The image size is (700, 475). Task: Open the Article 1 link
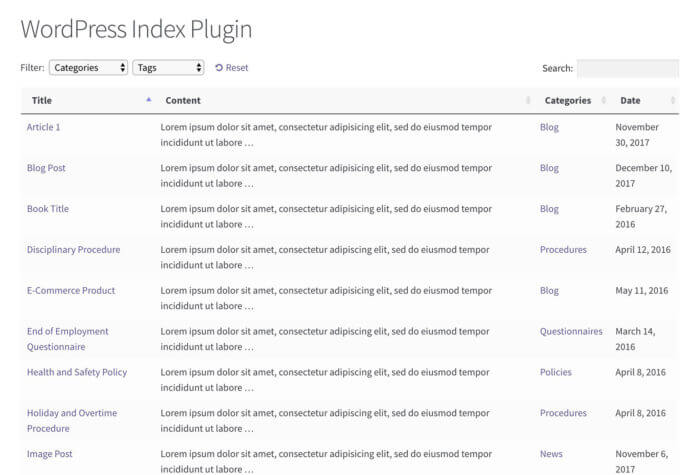click(x=43, y=127)
